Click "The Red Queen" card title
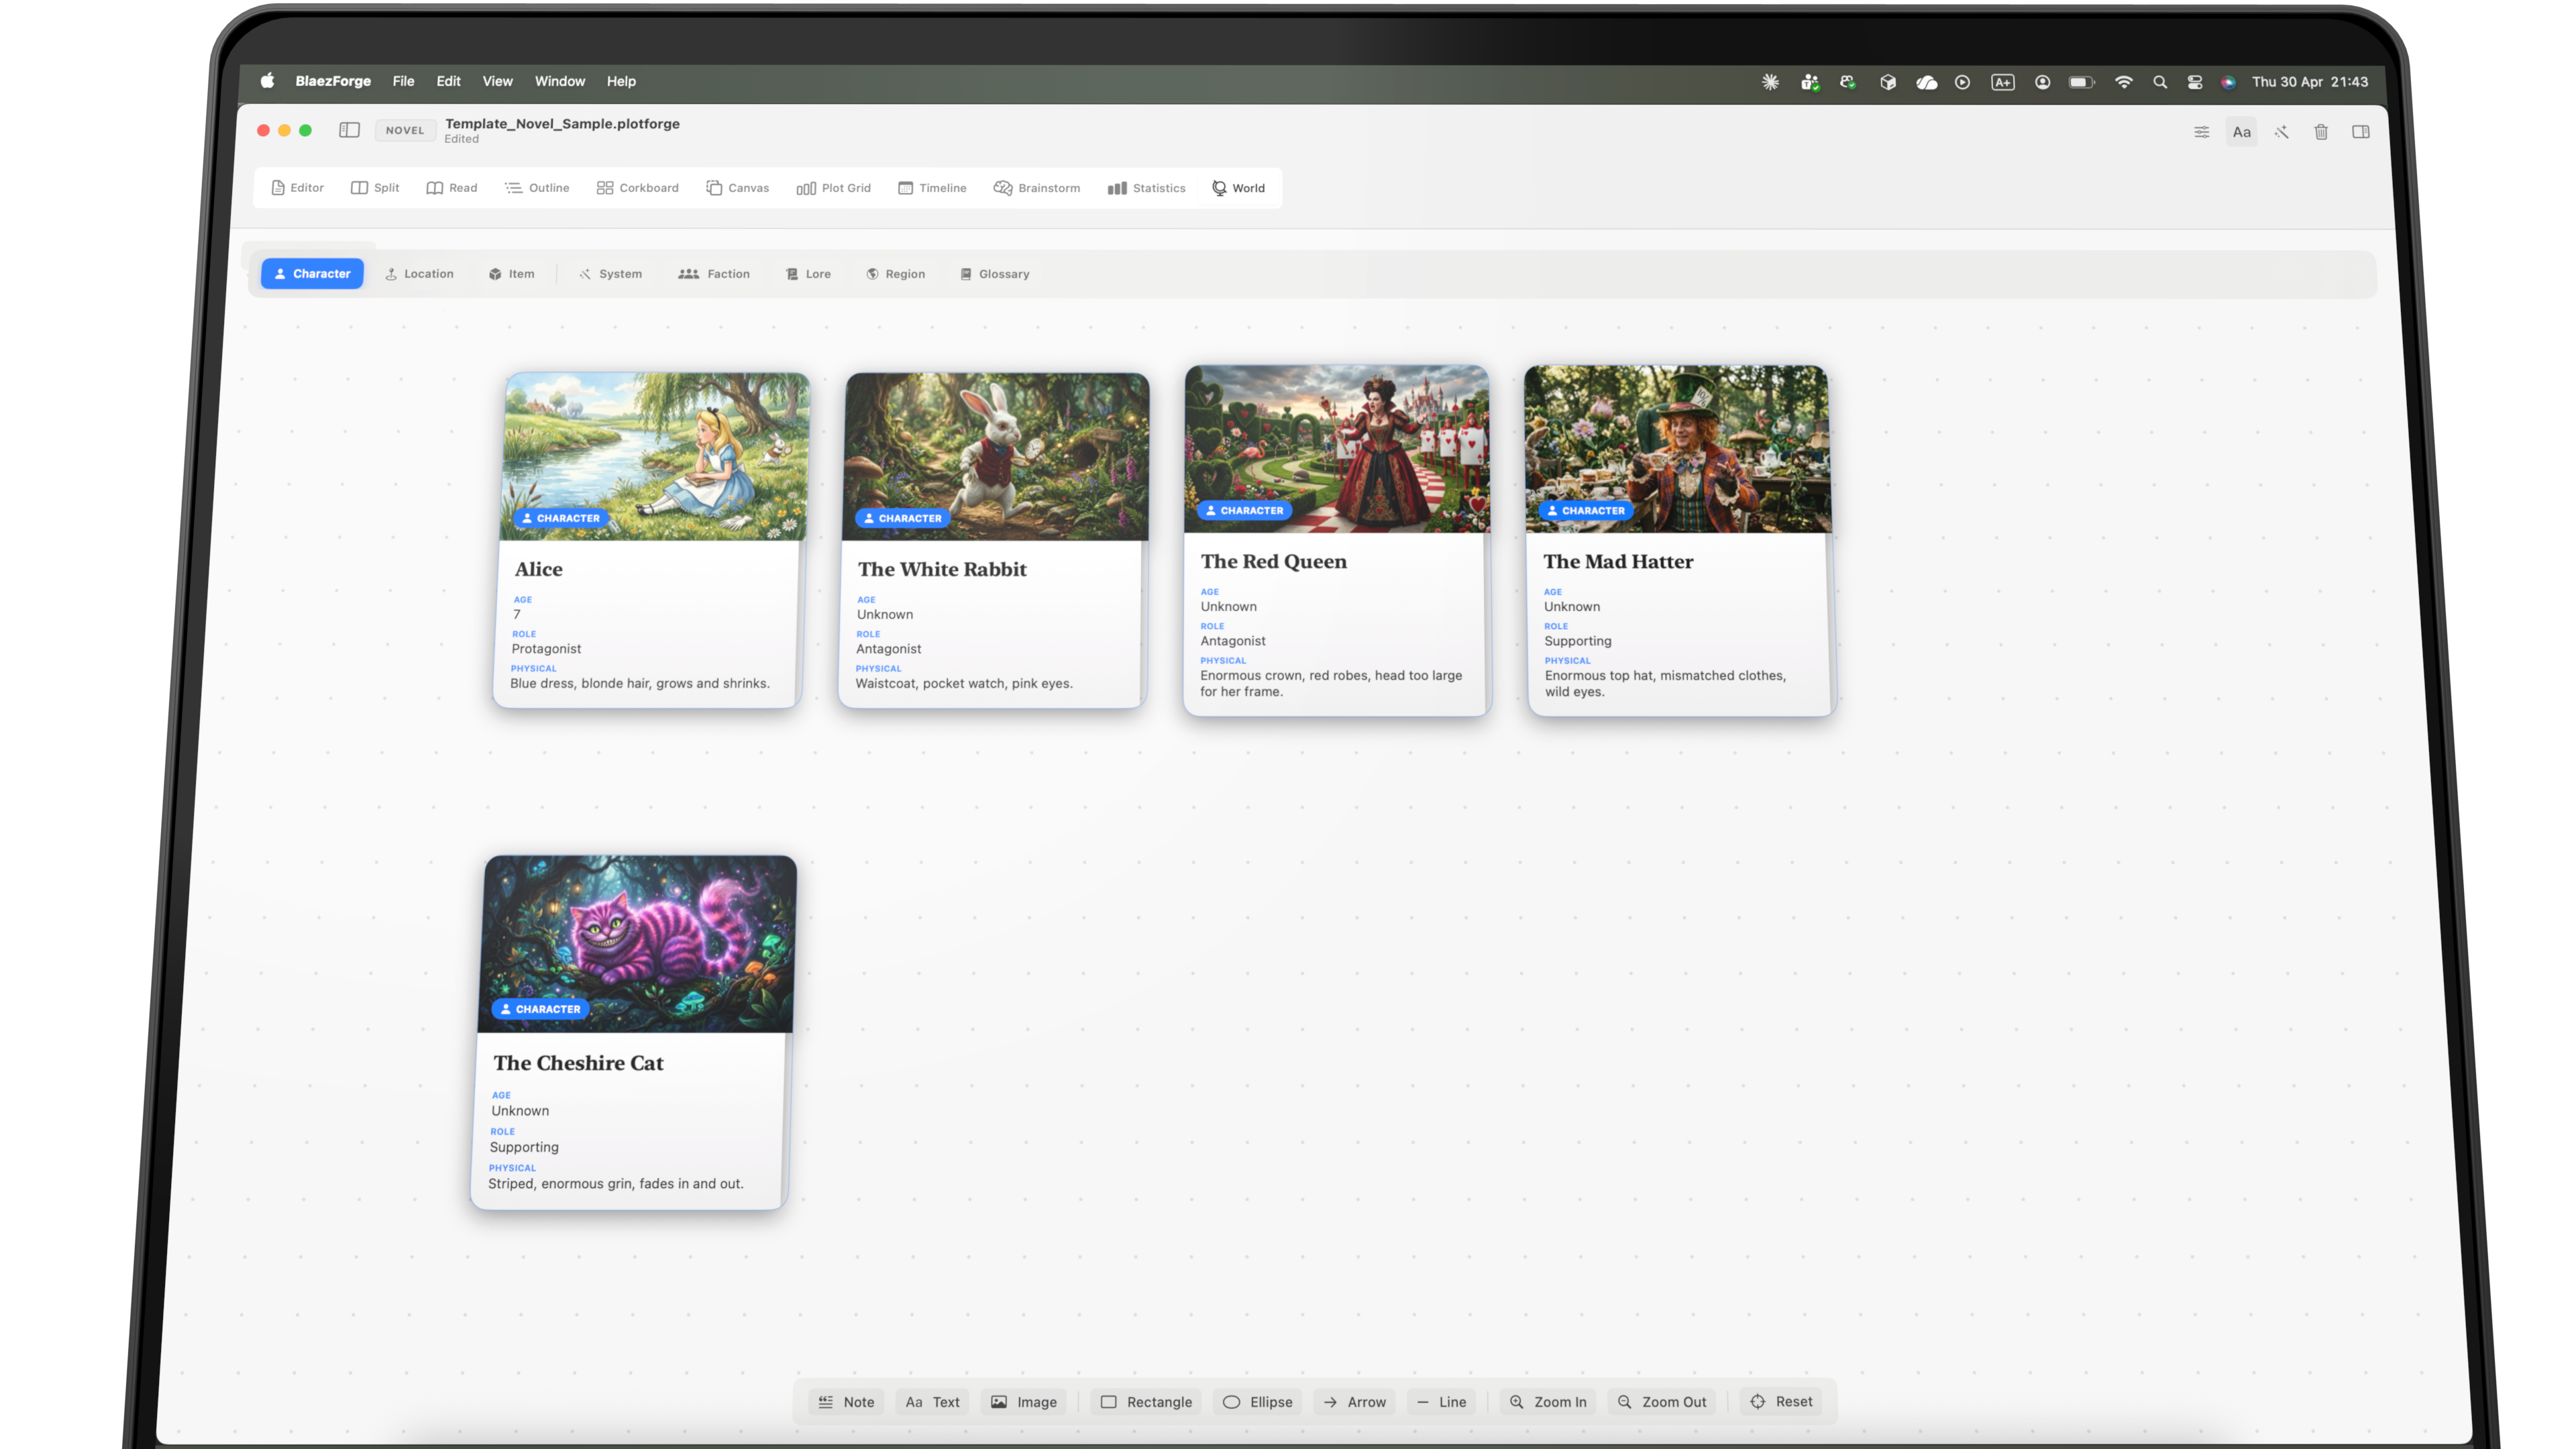Image resolution: width=2576 pixels, height=1449 pixels. pyautogui.click(x=1273, y=562)
